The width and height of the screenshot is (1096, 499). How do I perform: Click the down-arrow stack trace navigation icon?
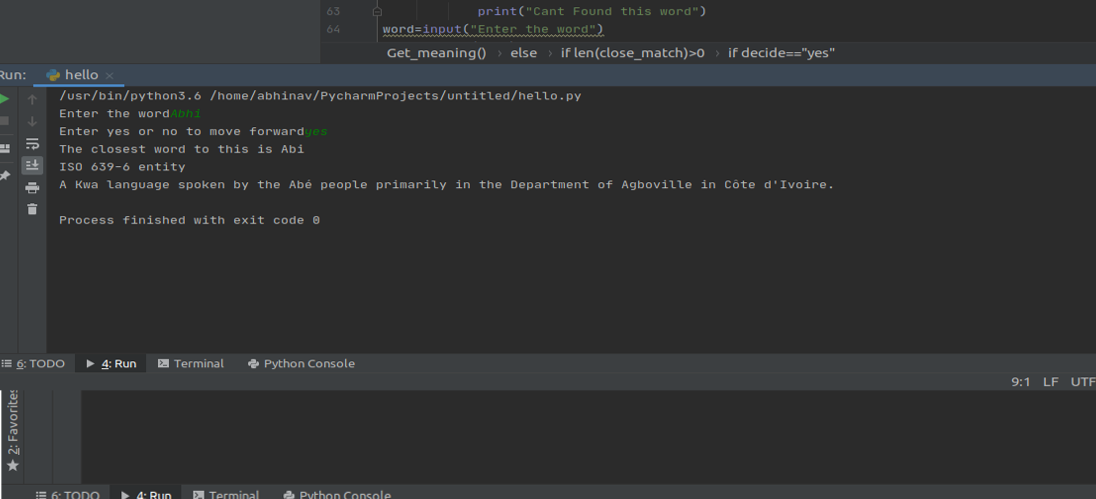click(32, 122)
